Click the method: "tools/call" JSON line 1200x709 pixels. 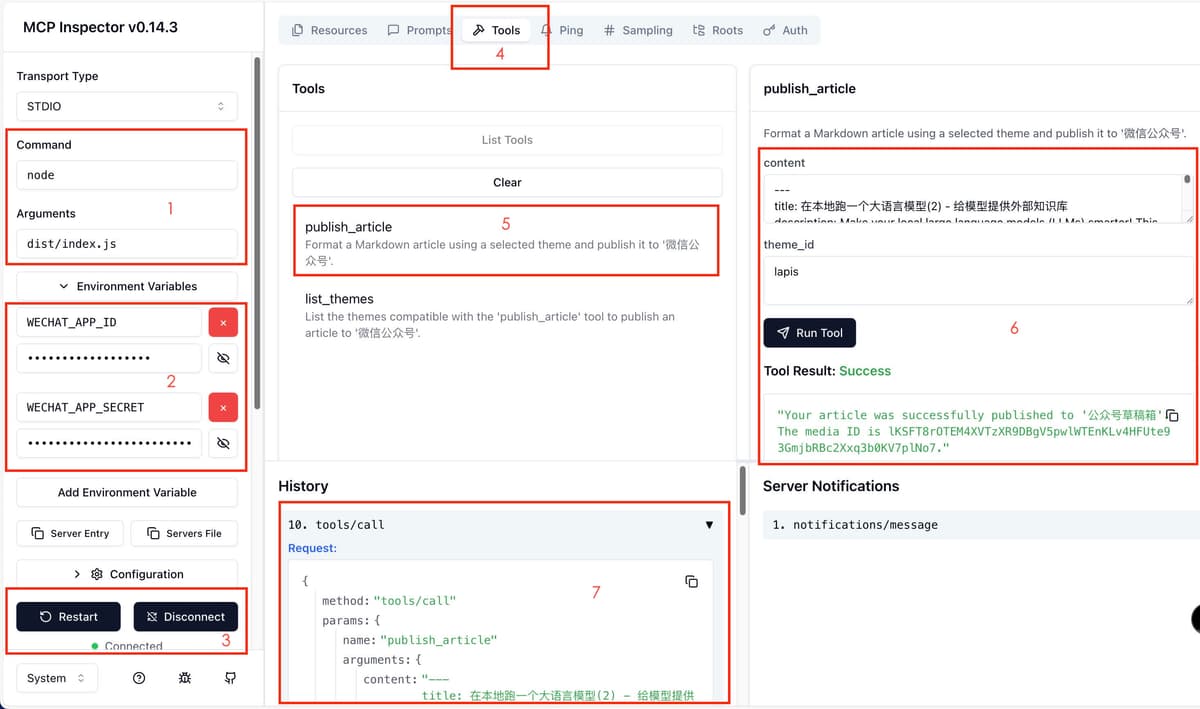tap(389, 601)
